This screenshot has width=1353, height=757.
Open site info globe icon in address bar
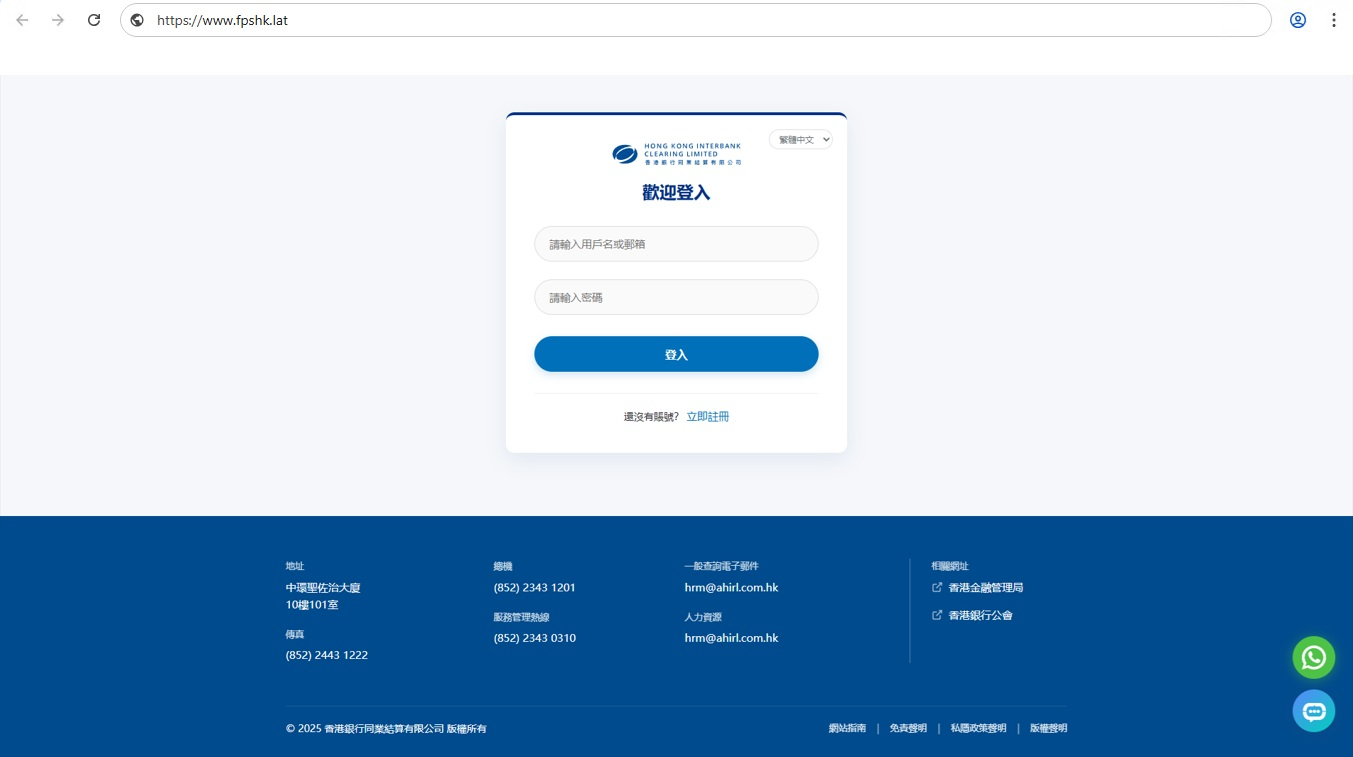click(x=137, y=20)
